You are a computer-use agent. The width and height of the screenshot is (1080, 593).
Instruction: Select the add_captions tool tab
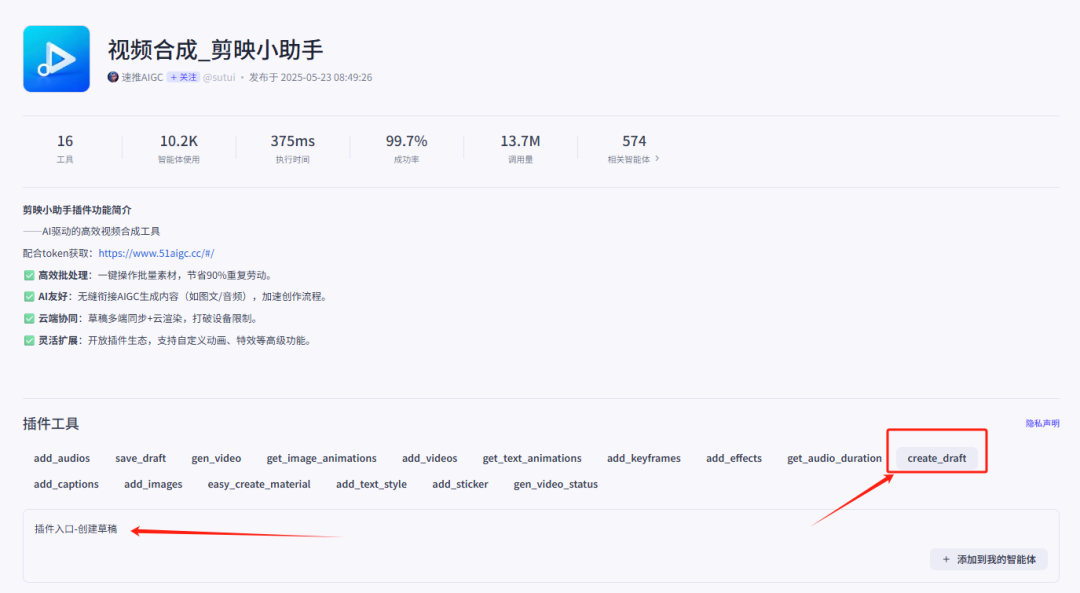(66, 484)
